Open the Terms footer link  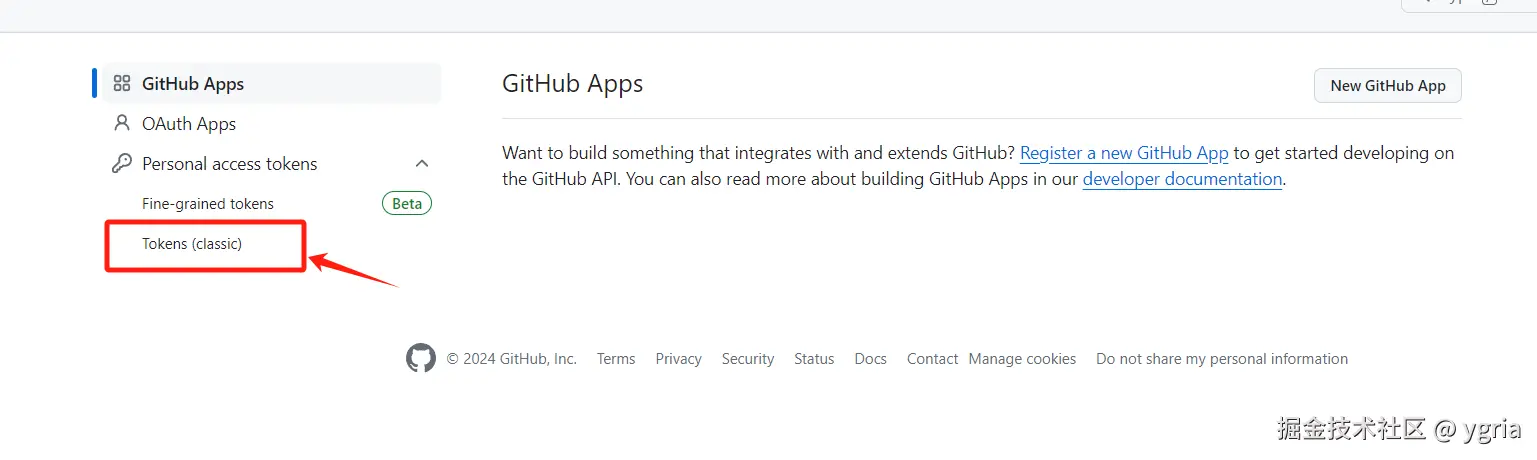click(x=616, y=359)
